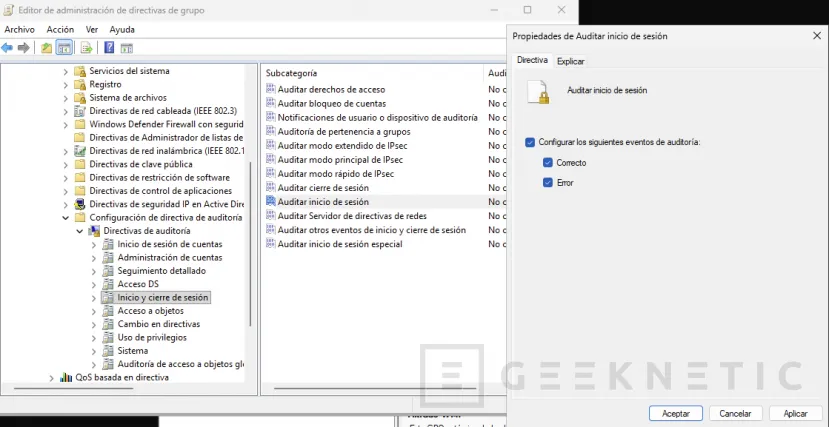Select the Sistema audit category item

pyautogui.click(x=133, y=350)
